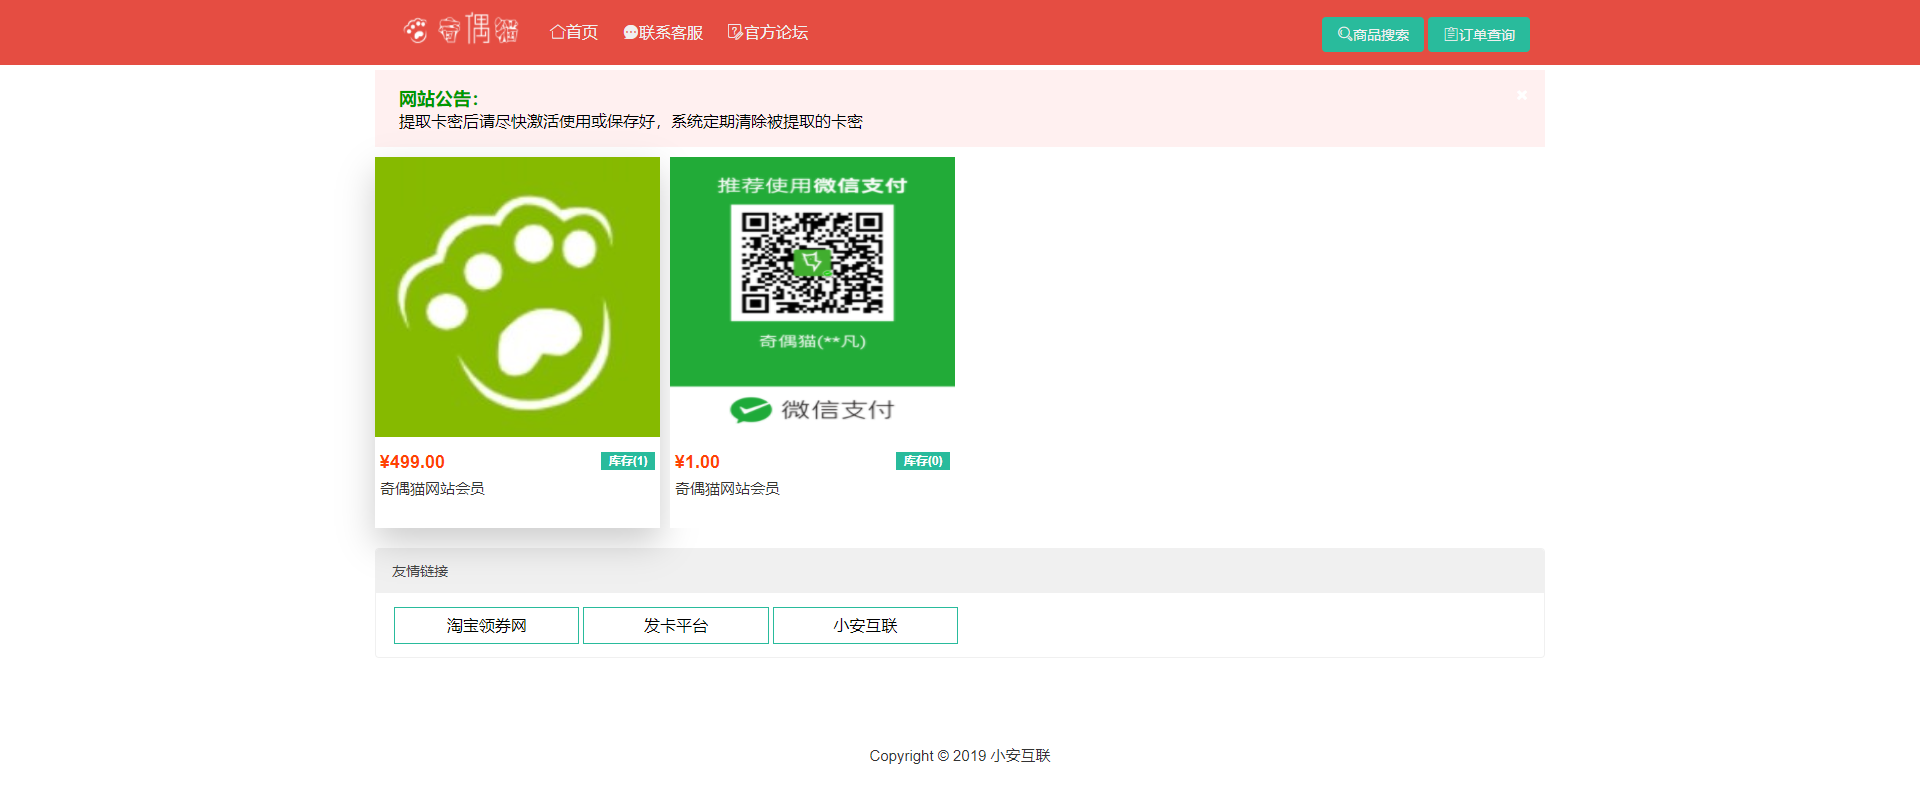Click the 网站公告 heading text
1920x795 pixels.
[x=438, y=99]
